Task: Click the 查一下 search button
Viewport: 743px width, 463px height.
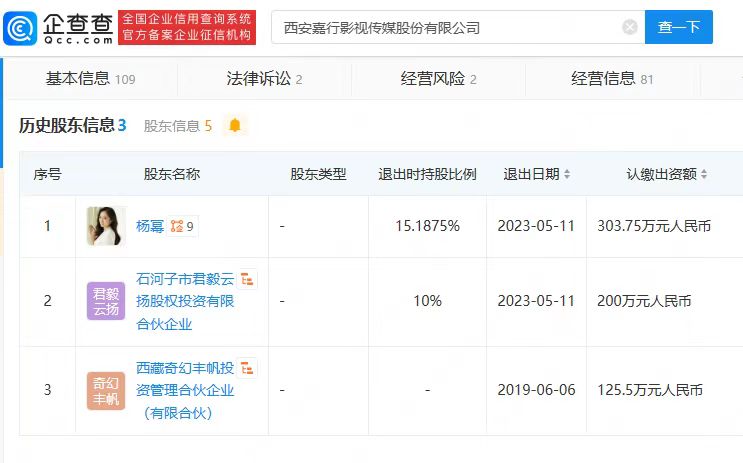Action: click(679, 27)
